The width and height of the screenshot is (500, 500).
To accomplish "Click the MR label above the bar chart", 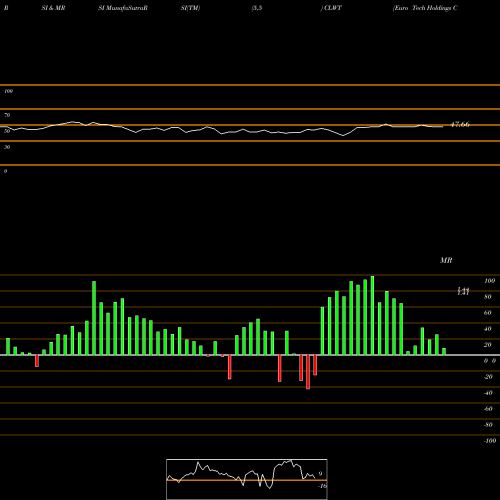I will (446, 260).
